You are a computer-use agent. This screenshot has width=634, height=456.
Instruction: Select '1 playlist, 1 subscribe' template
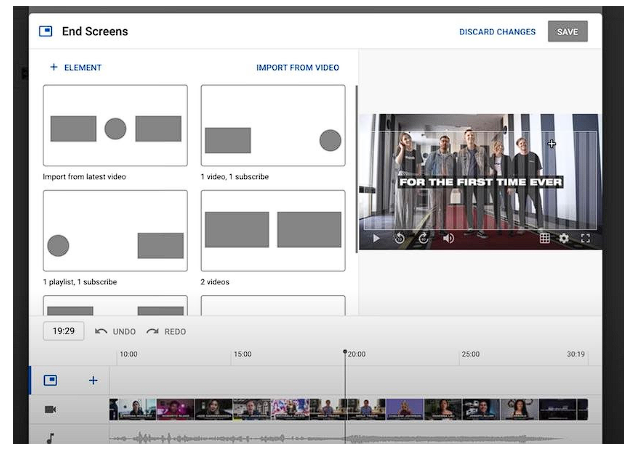click(x=115, y=230)
